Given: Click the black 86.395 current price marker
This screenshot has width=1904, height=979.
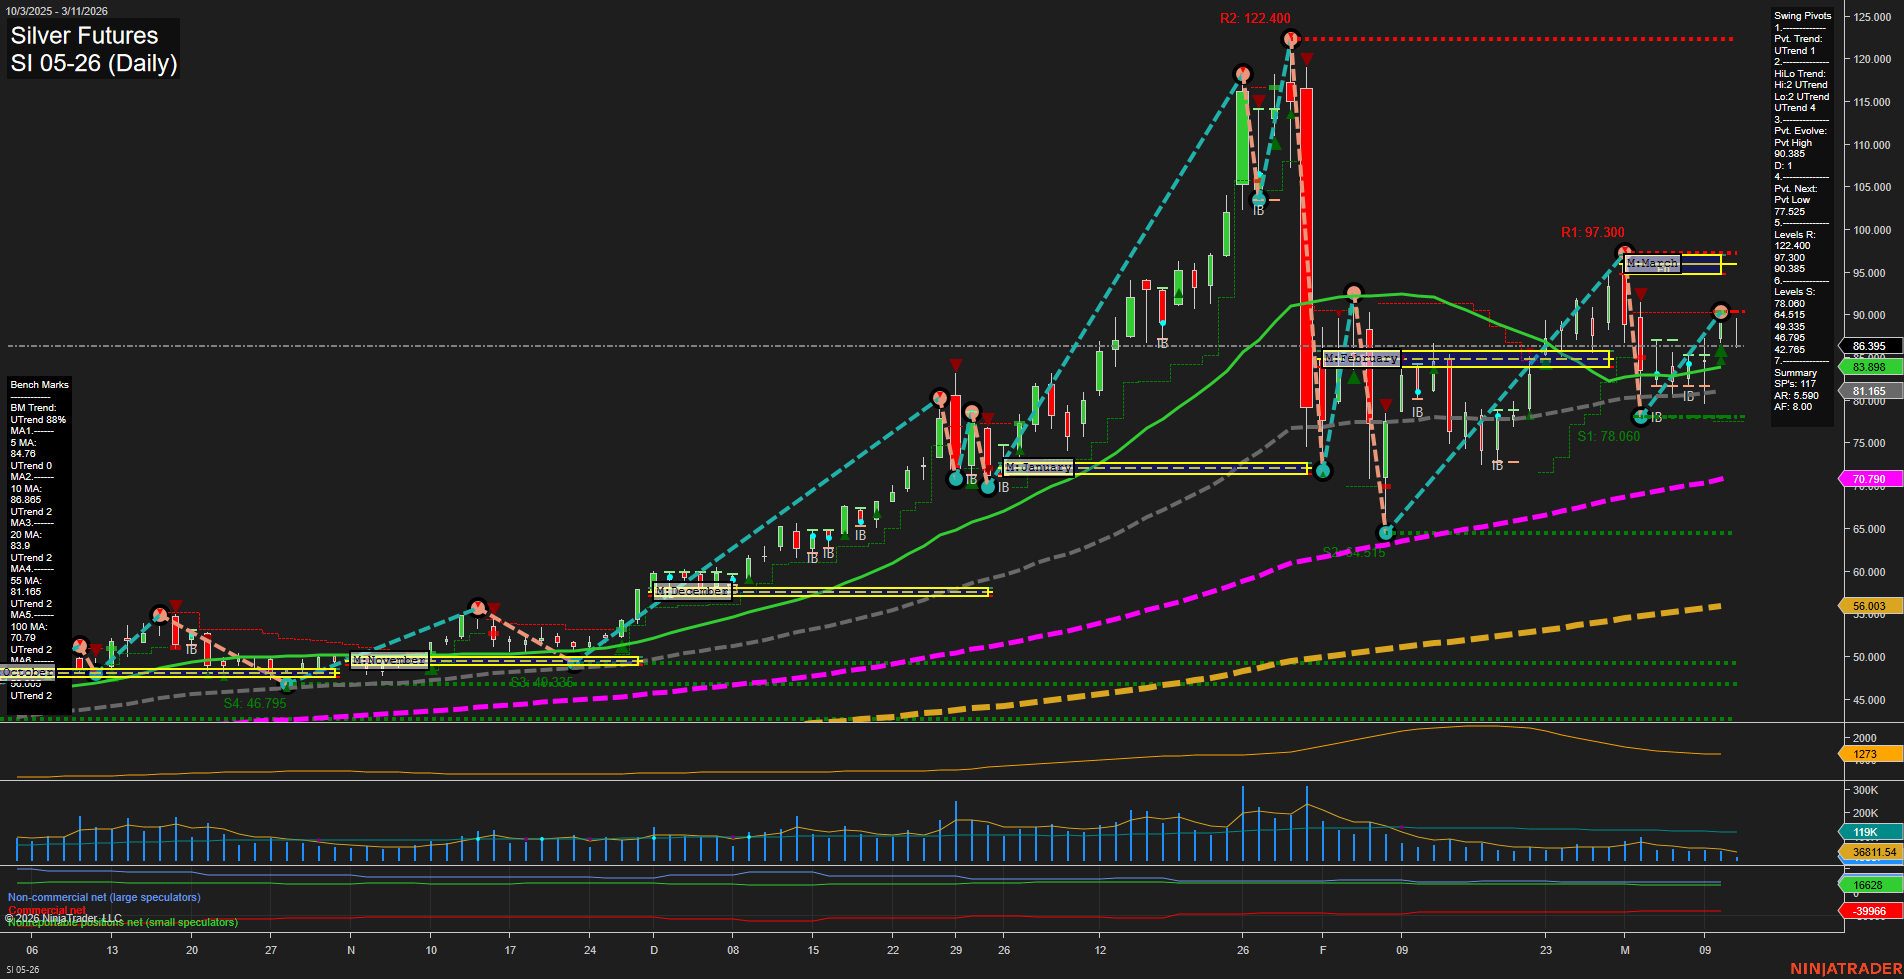Looking at the screenshot, I should point(1870,346).
